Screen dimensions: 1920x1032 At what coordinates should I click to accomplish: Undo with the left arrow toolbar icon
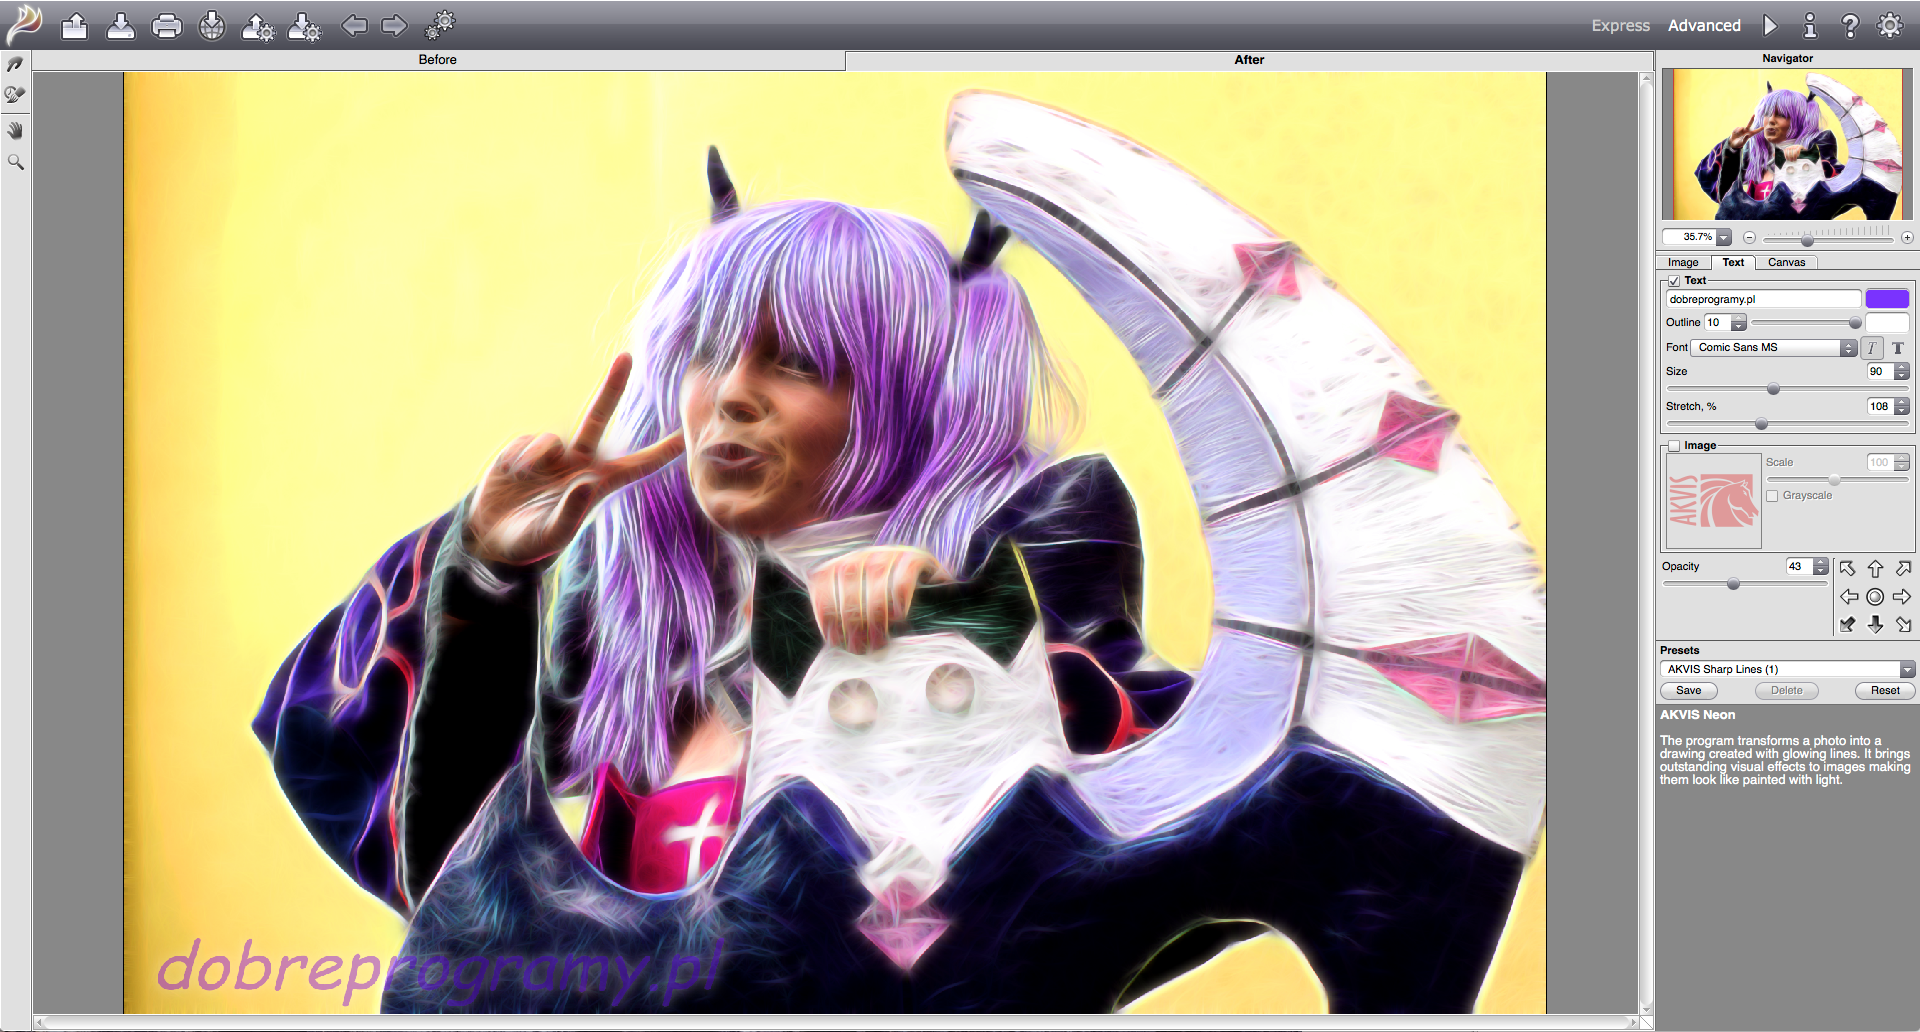pos(354,25)
